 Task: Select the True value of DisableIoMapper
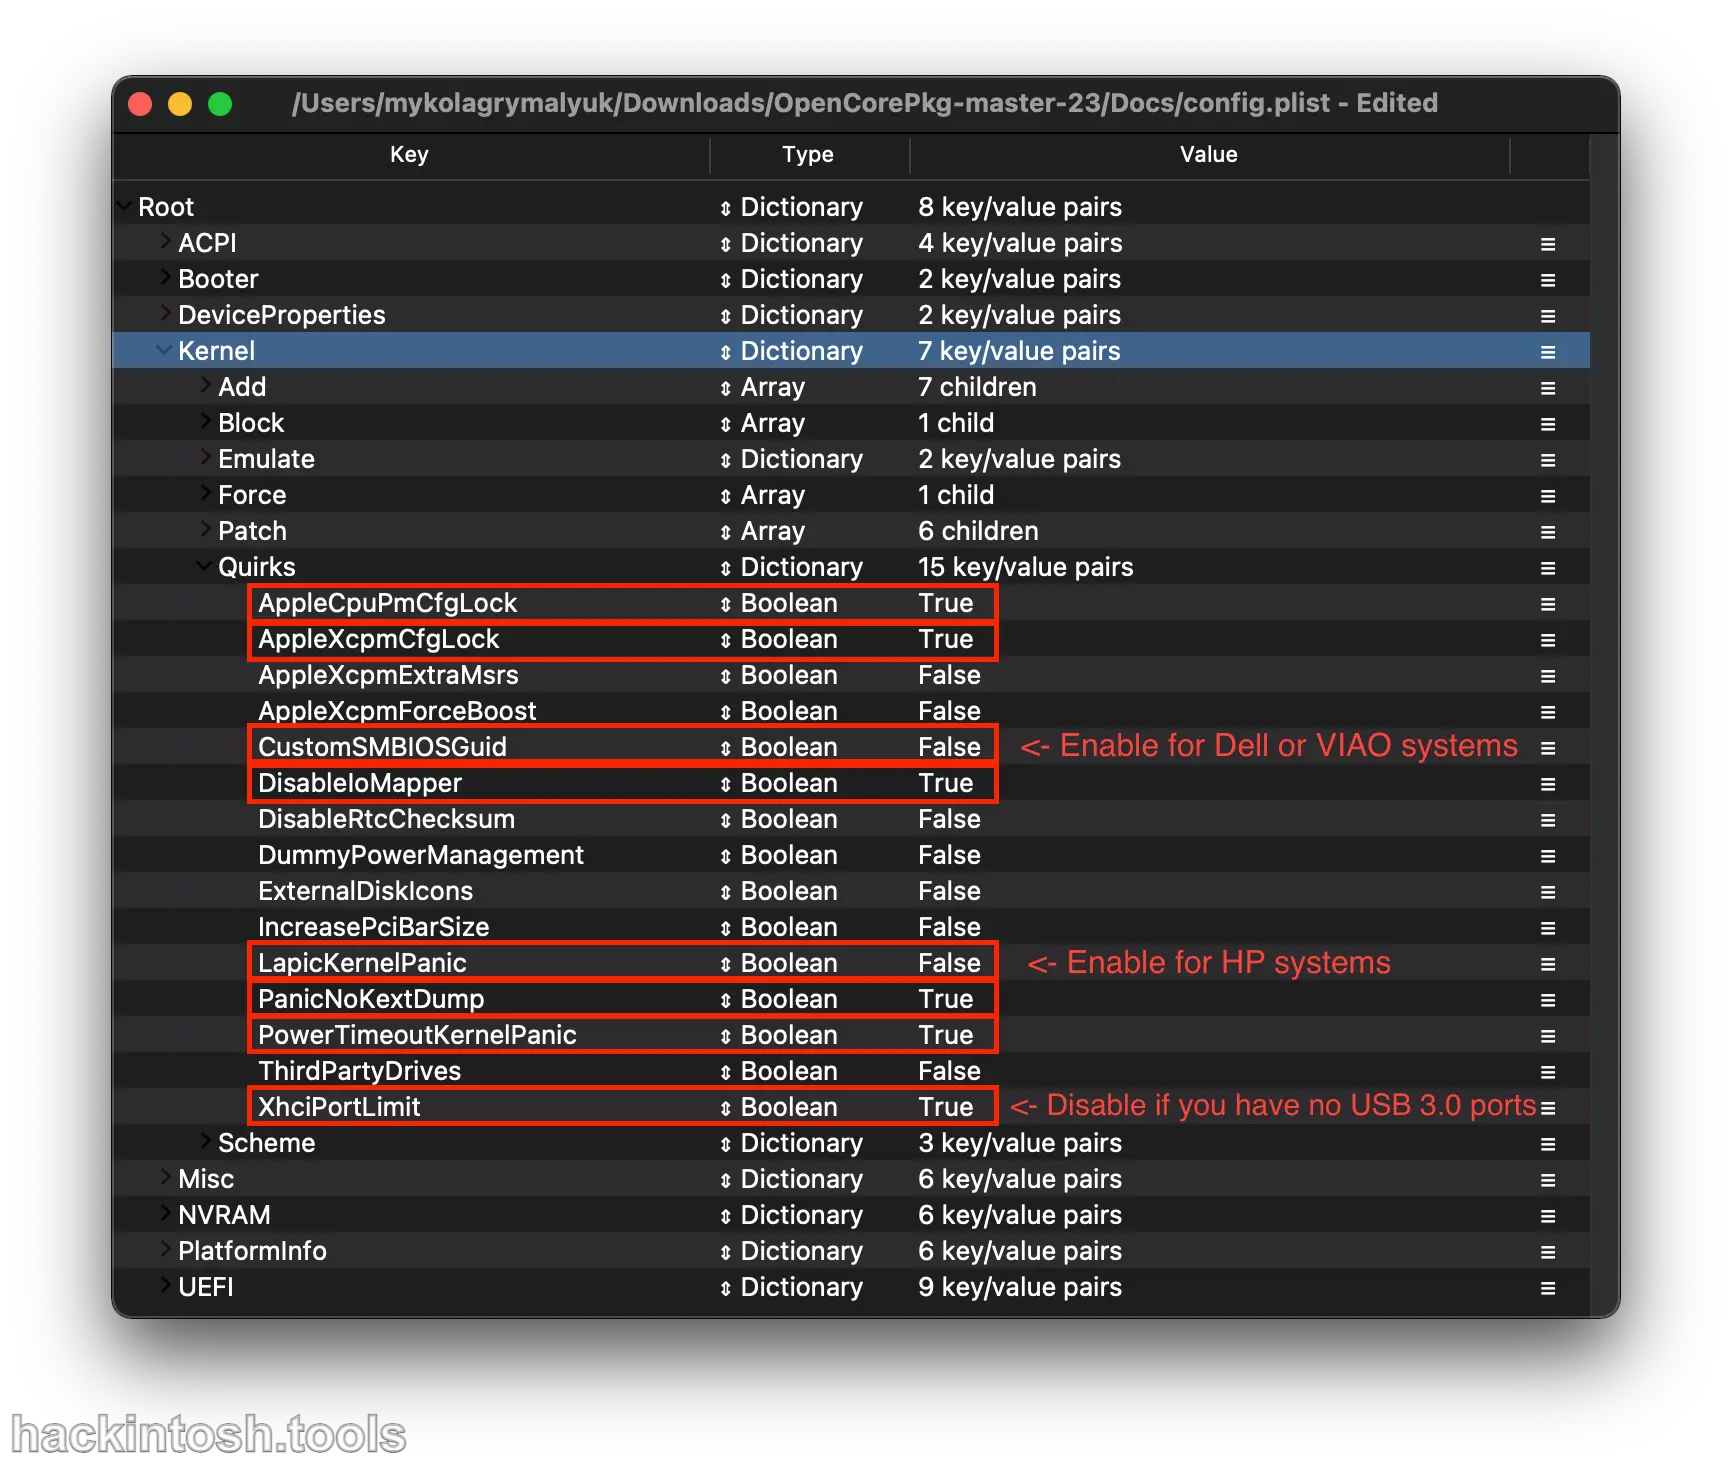pos(946,783)
